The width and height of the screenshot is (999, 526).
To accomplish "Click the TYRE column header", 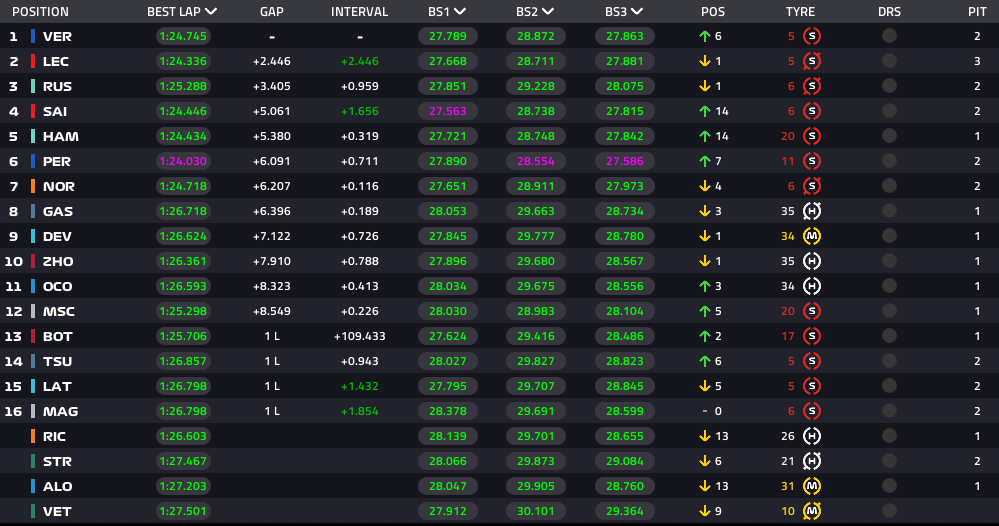I will pyautogui.click(x=800, y=11).
